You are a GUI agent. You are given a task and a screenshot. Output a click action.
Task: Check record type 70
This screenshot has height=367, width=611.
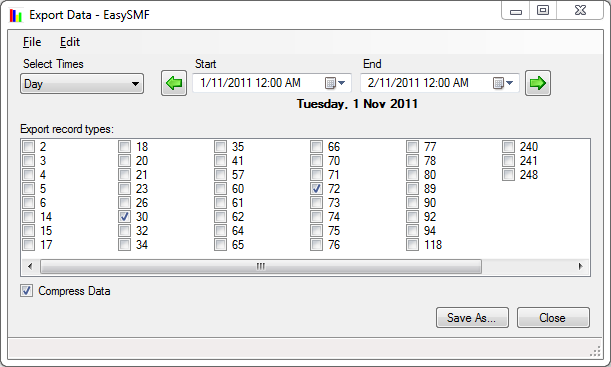click(x=316, y=161)
